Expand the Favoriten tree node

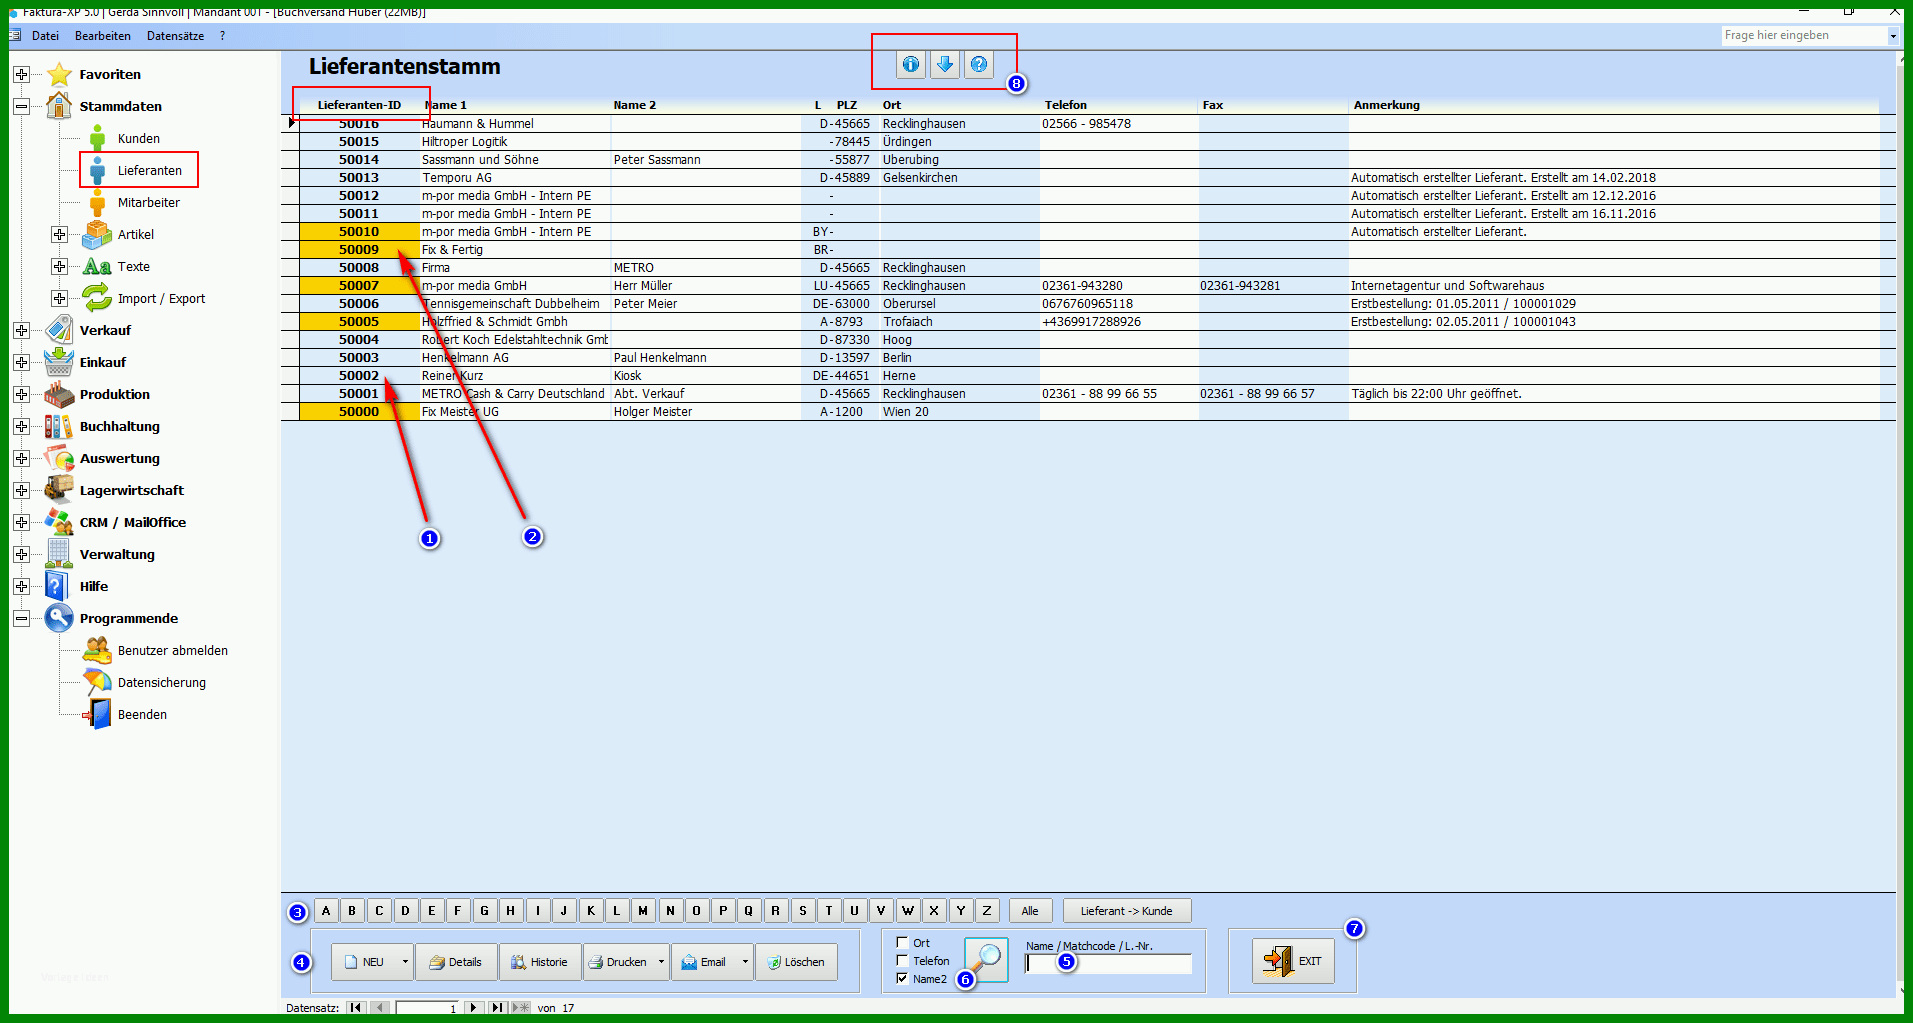[21, 75]
